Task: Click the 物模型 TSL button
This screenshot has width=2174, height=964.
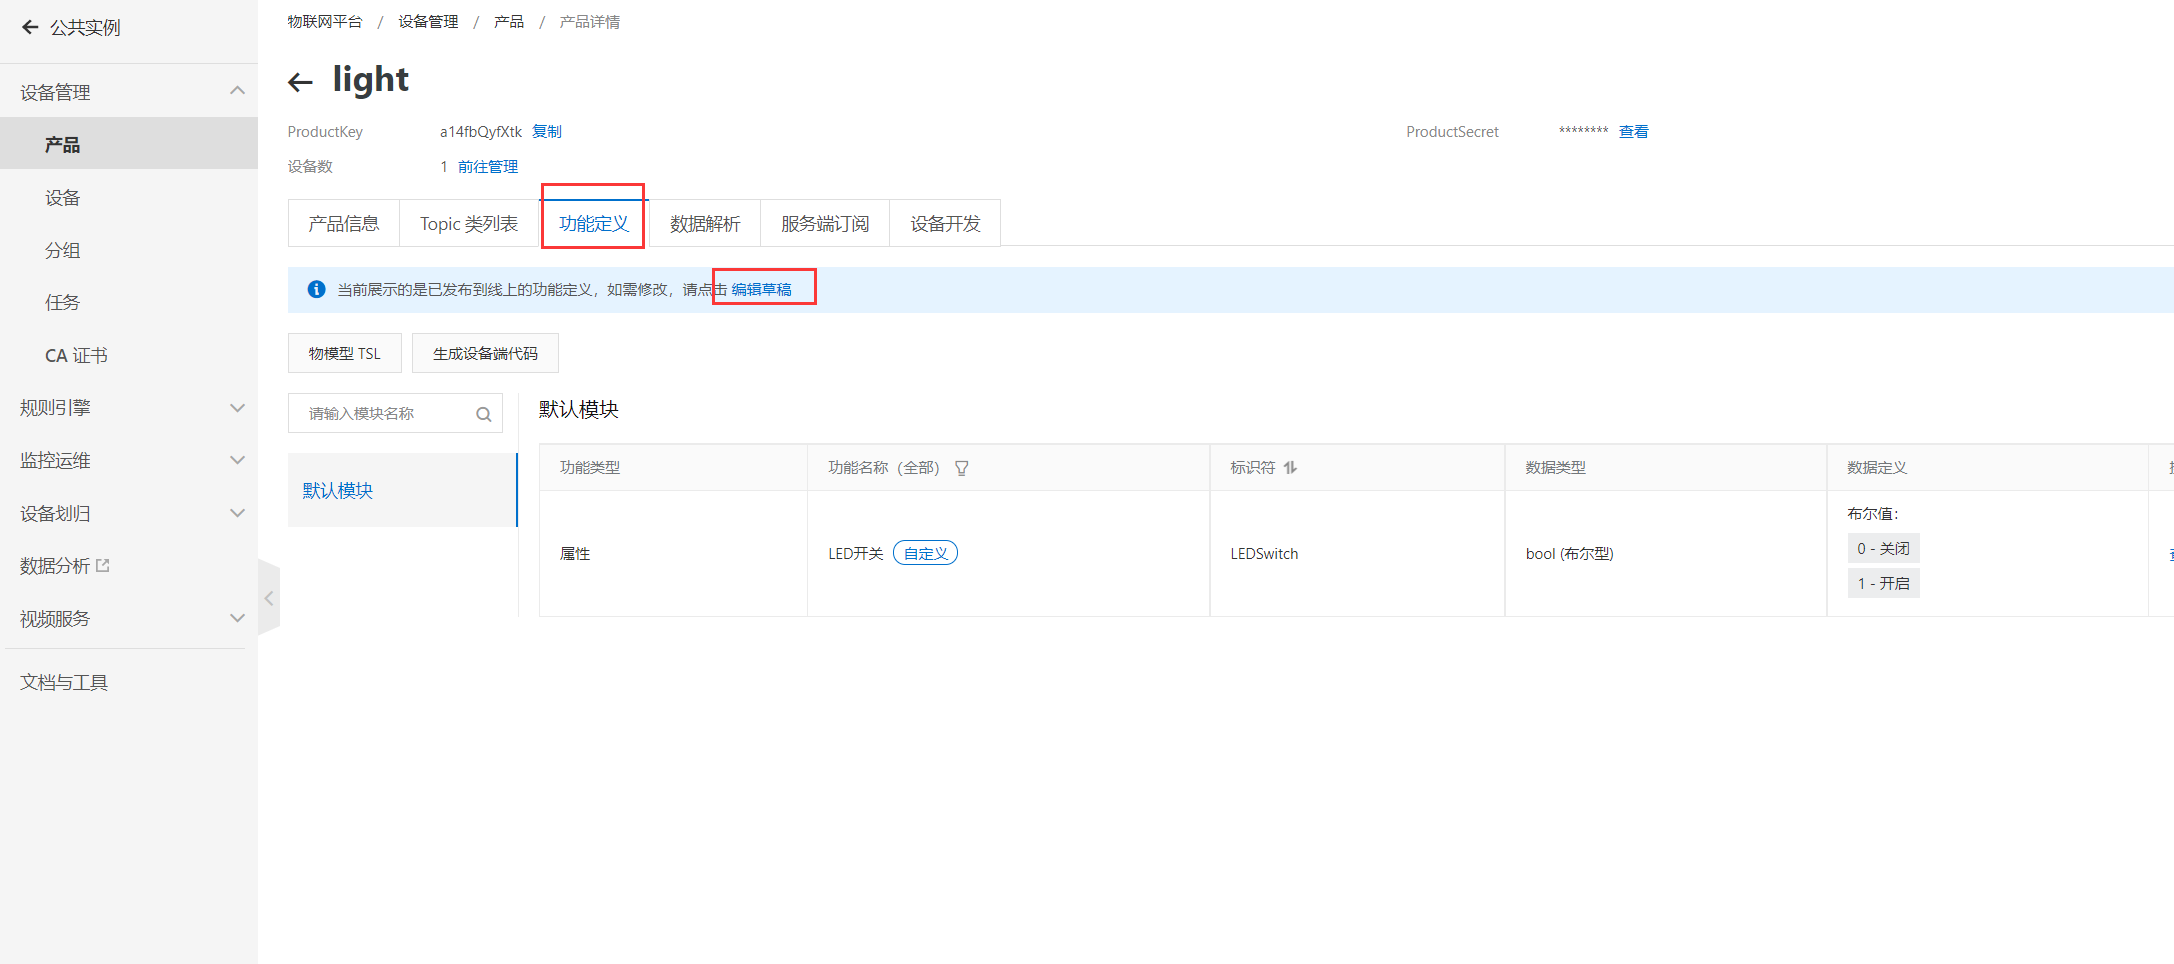Action: coord(345,353)
